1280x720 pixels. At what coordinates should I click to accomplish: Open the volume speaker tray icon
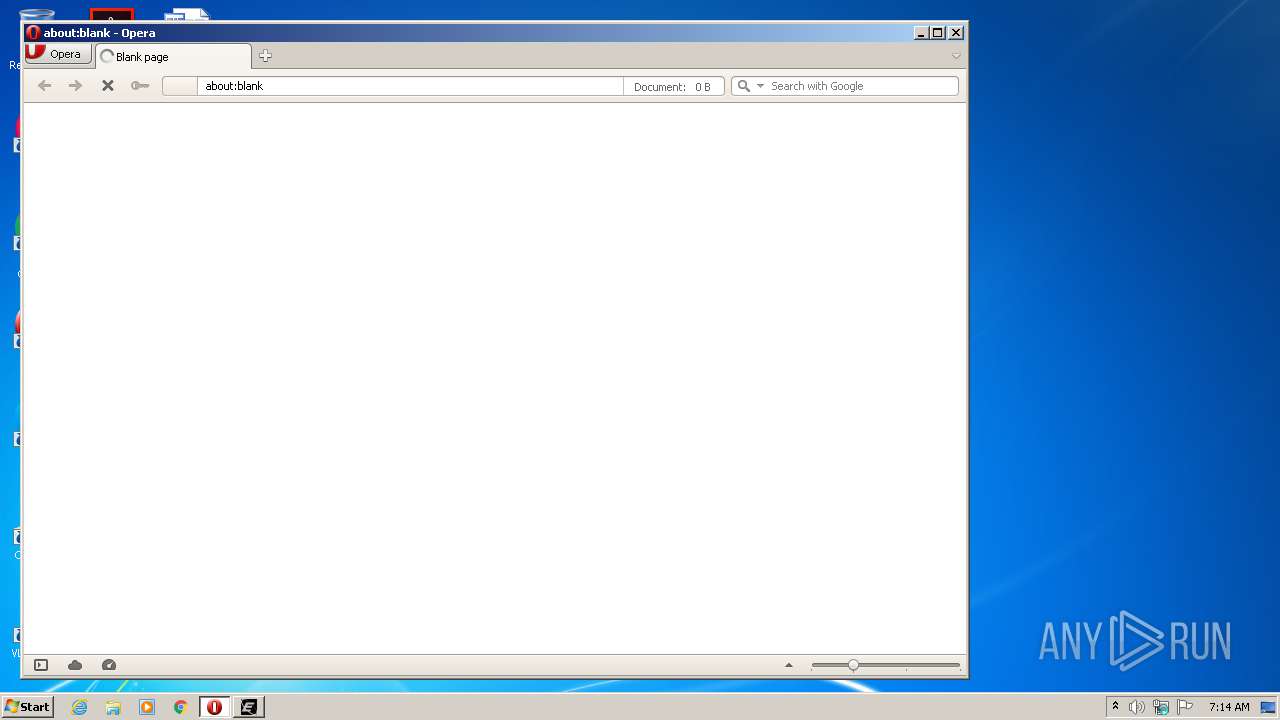point(1136,707)
